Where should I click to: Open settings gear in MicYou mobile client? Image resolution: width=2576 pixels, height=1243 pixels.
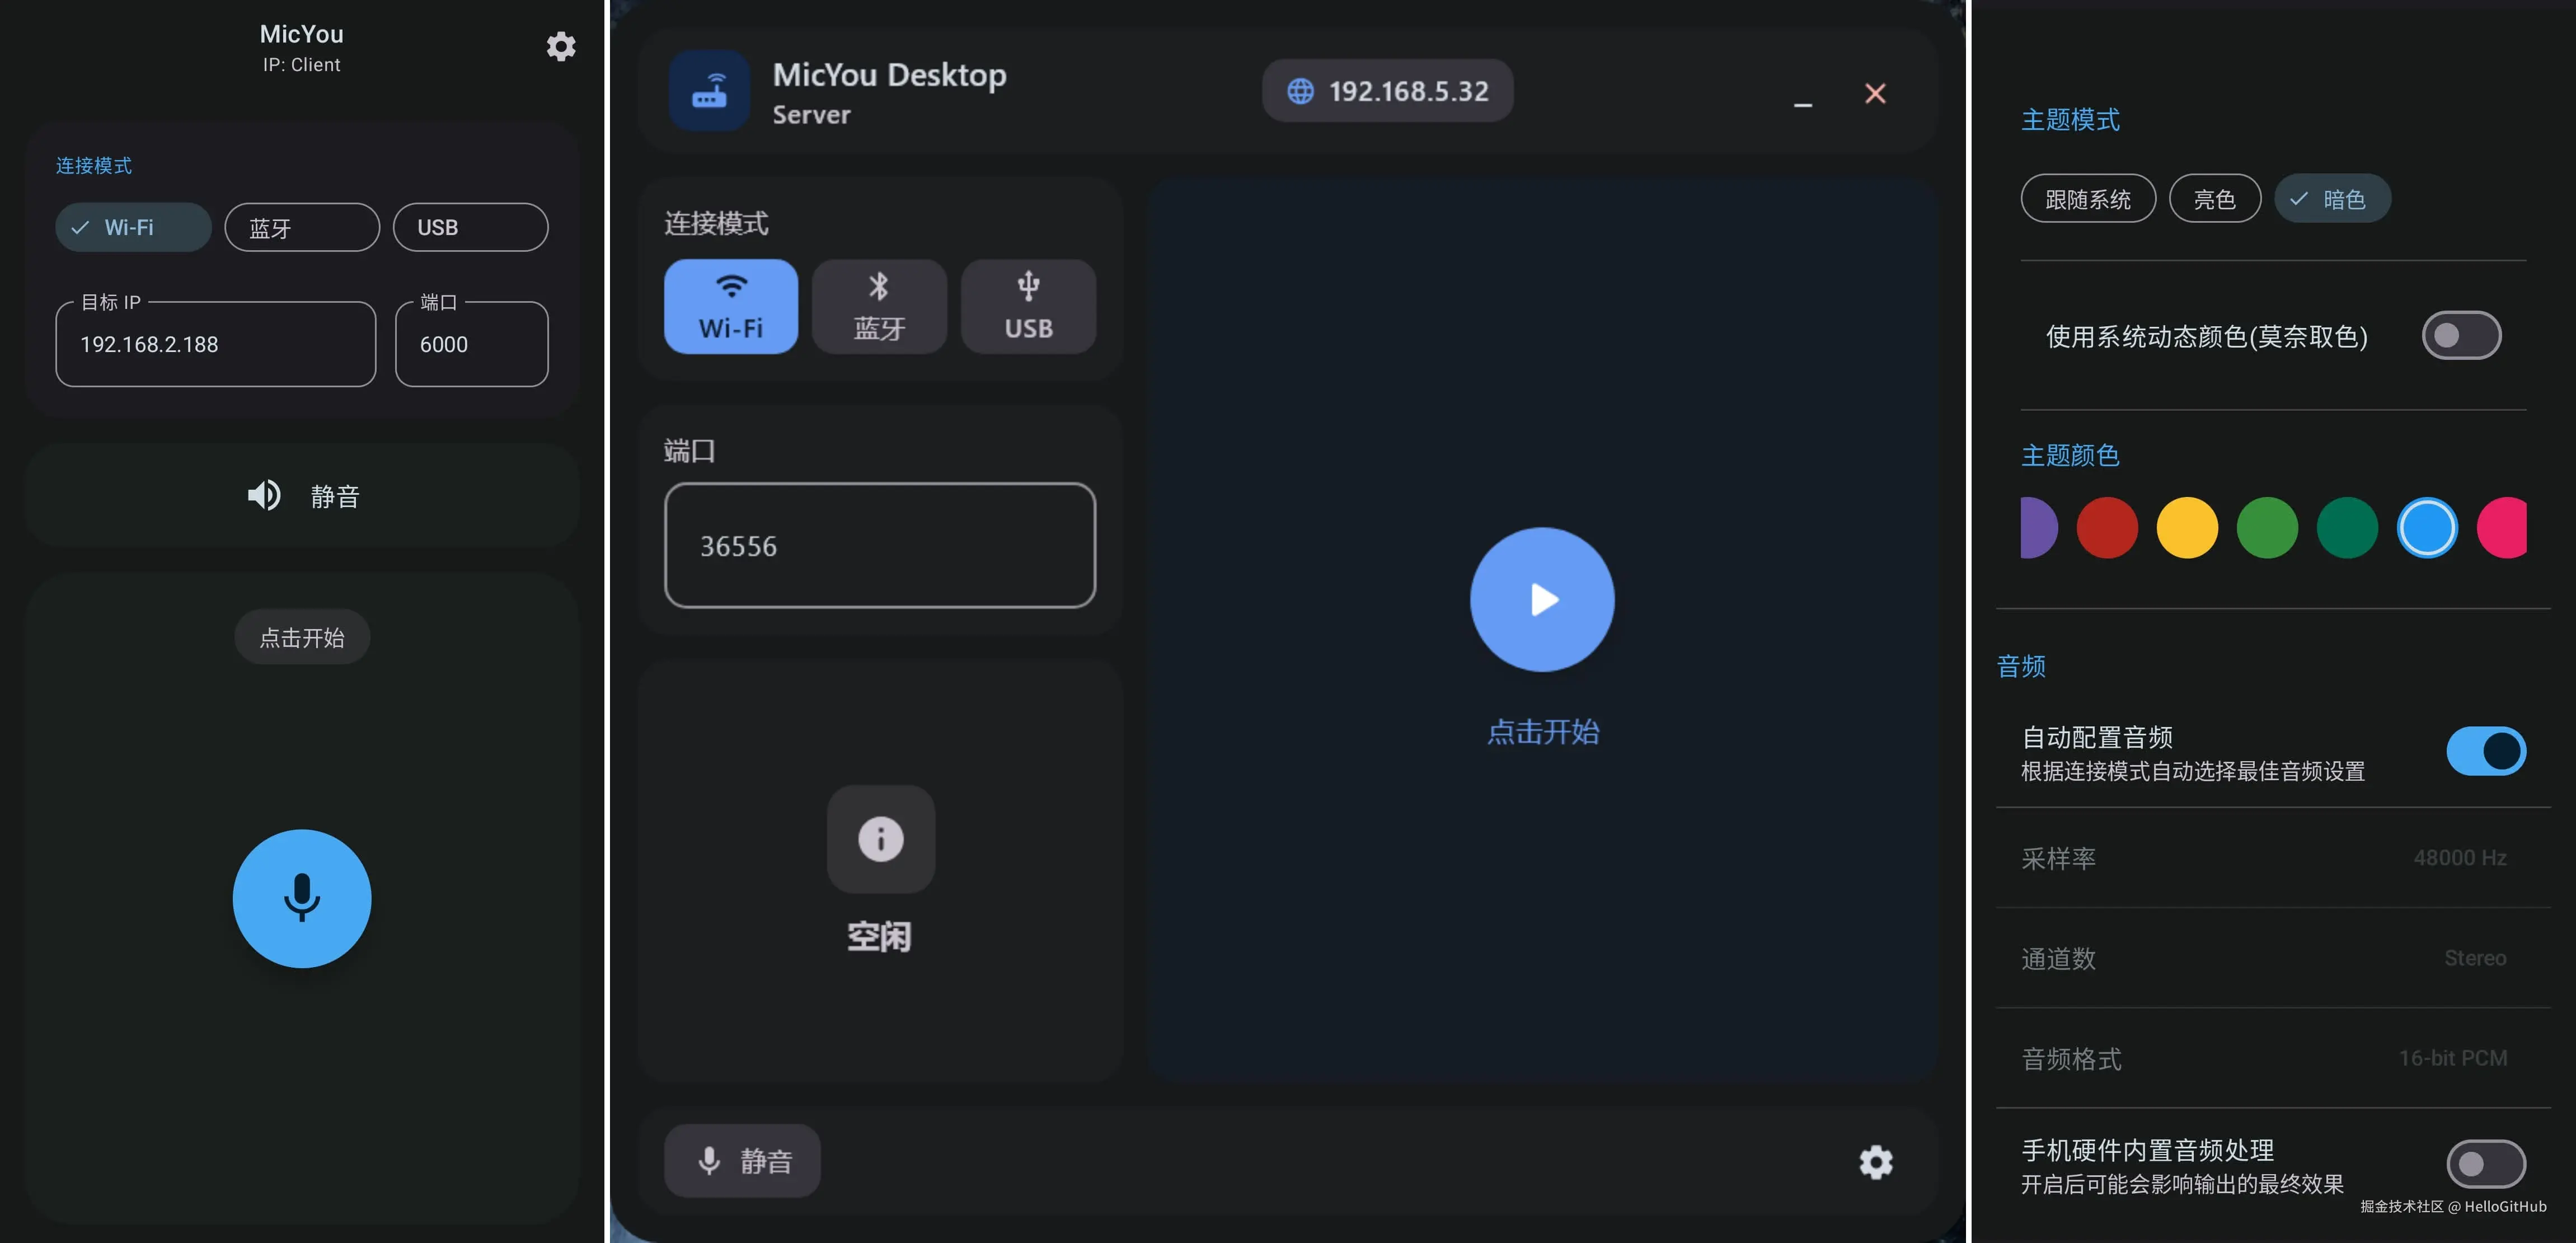point(561,46)
